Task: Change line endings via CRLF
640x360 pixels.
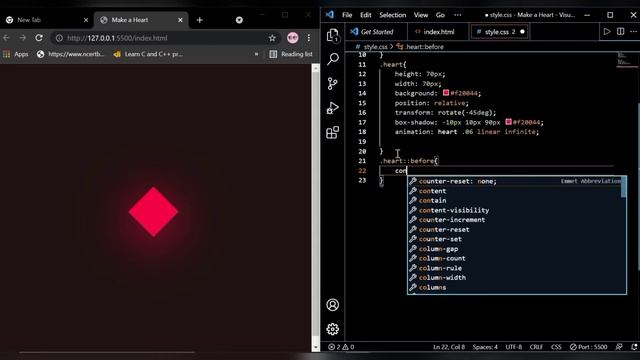Action: tap(536, 347)
